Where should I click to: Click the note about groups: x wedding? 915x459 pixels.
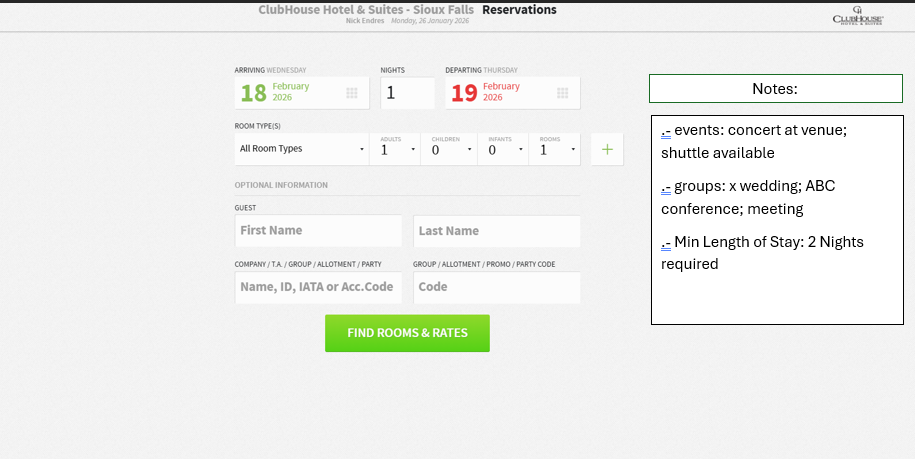point(748,198)
